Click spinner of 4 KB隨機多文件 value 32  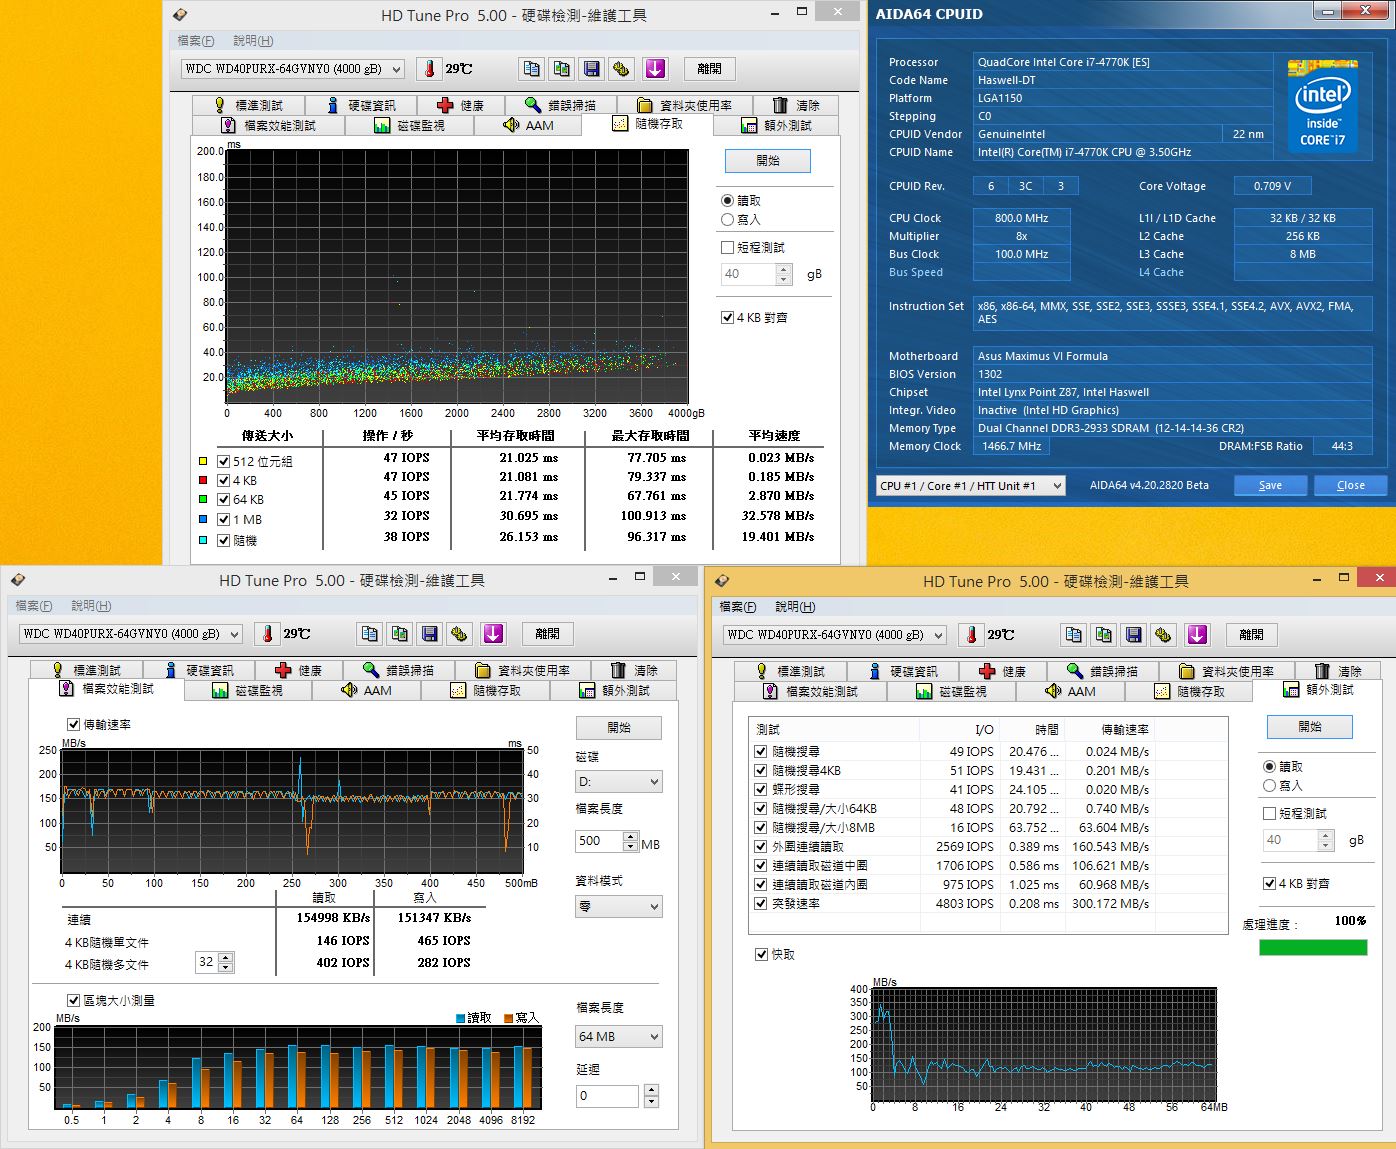226,963
